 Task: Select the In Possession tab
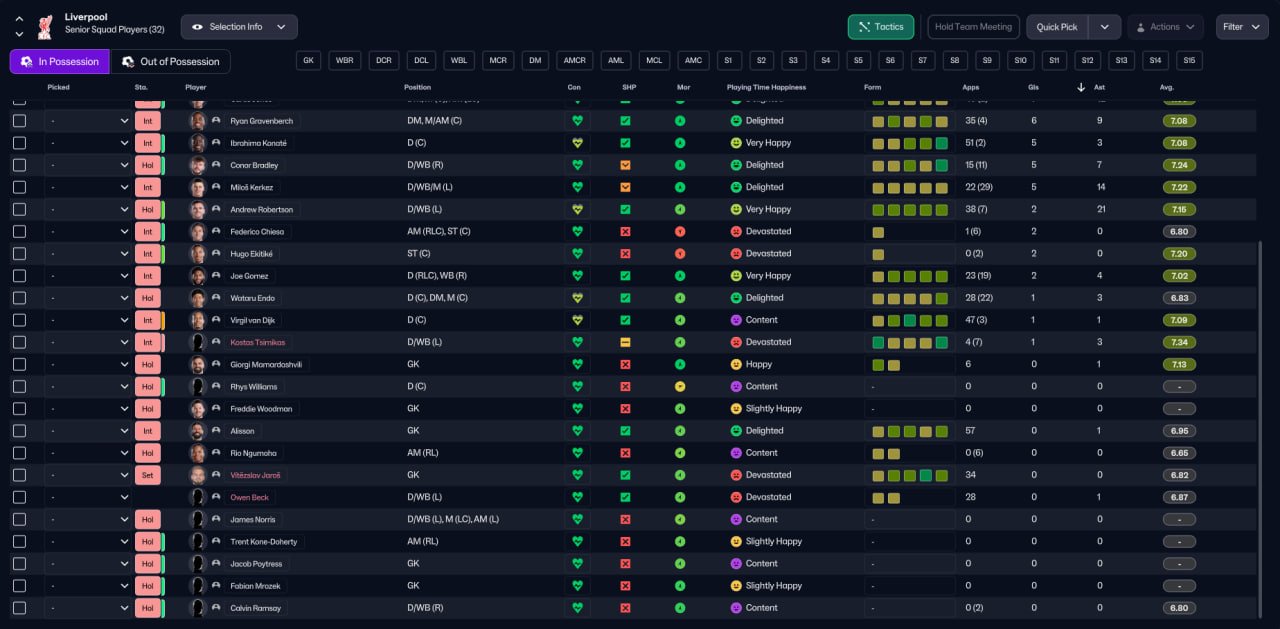tap(60, 62)
